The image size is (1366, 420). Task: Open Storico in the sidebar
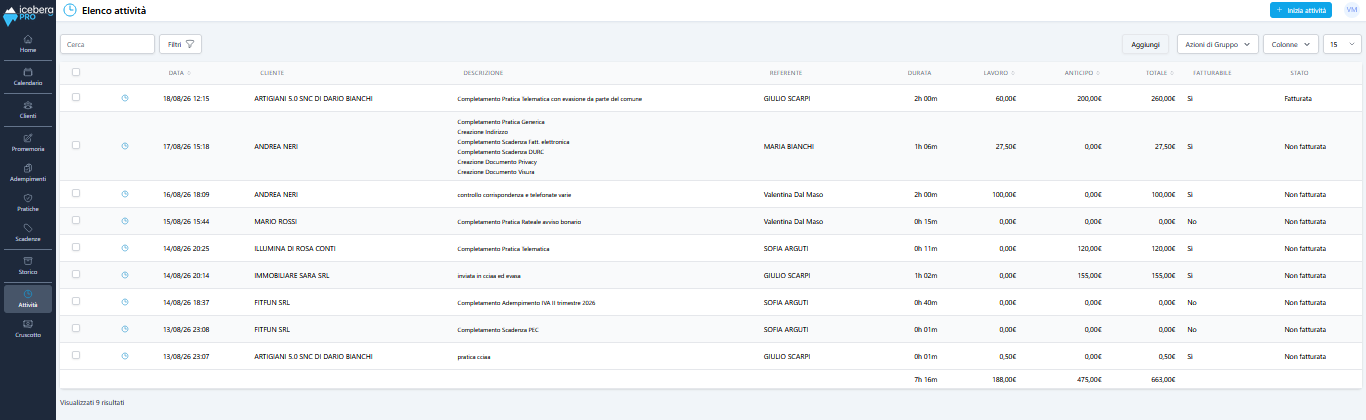(27, 265)
